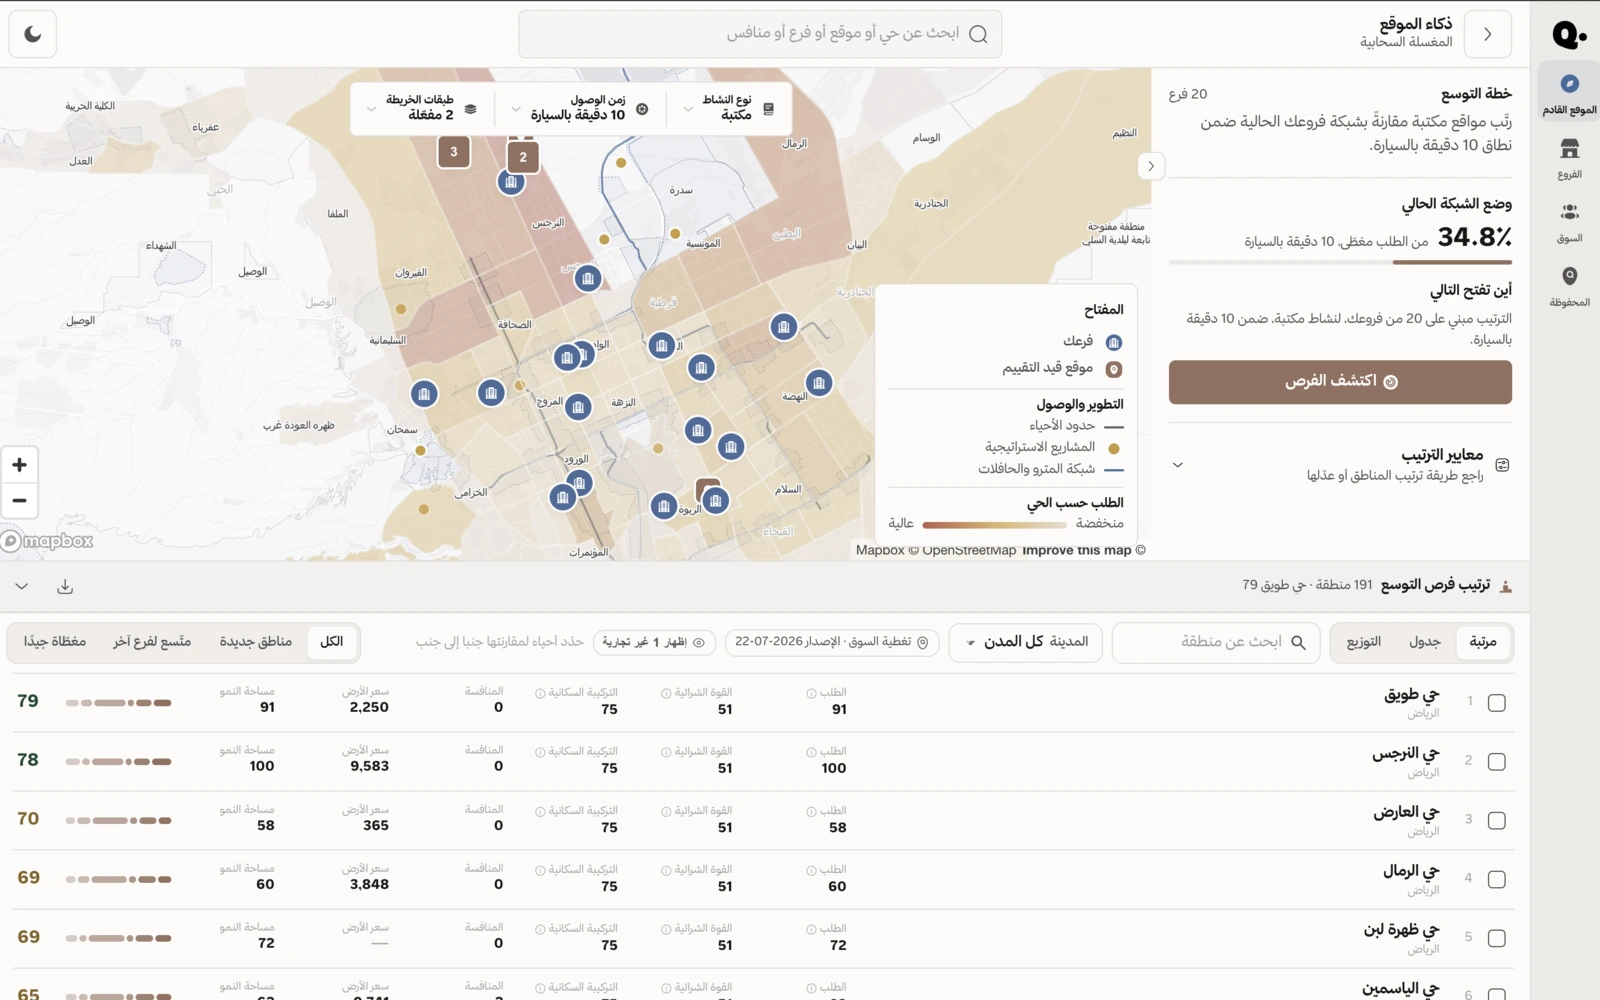The width and height of the screenshot is (1600, 1000).
Task: Open زمن الوصول 10 دقيقة dropdown
Action: (x=579, y=108)
